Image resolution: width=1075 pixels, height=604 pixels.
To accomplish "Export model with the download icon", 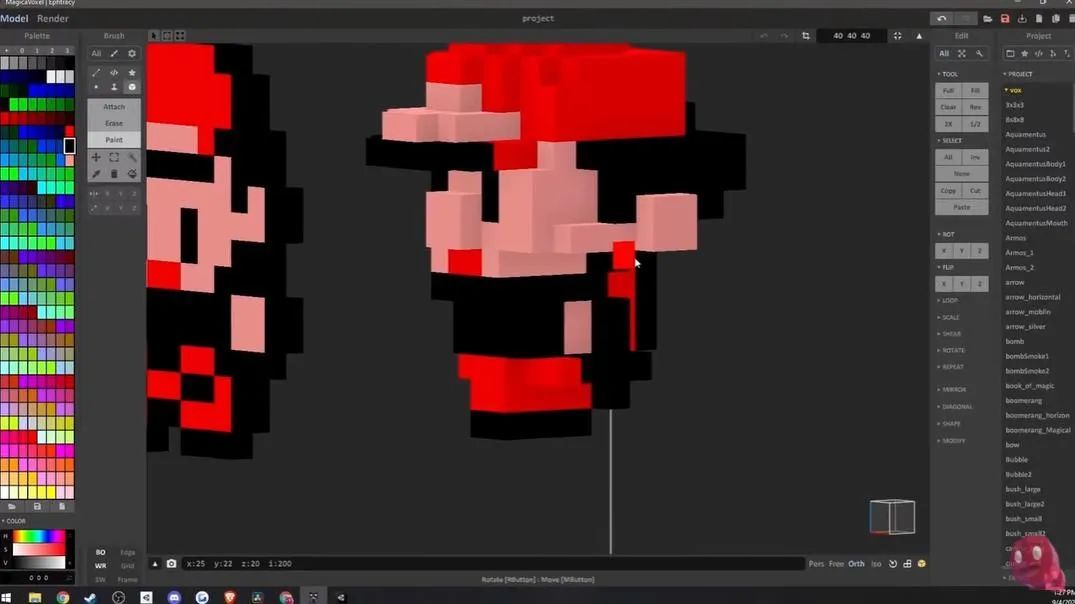I will point(1022,19).
